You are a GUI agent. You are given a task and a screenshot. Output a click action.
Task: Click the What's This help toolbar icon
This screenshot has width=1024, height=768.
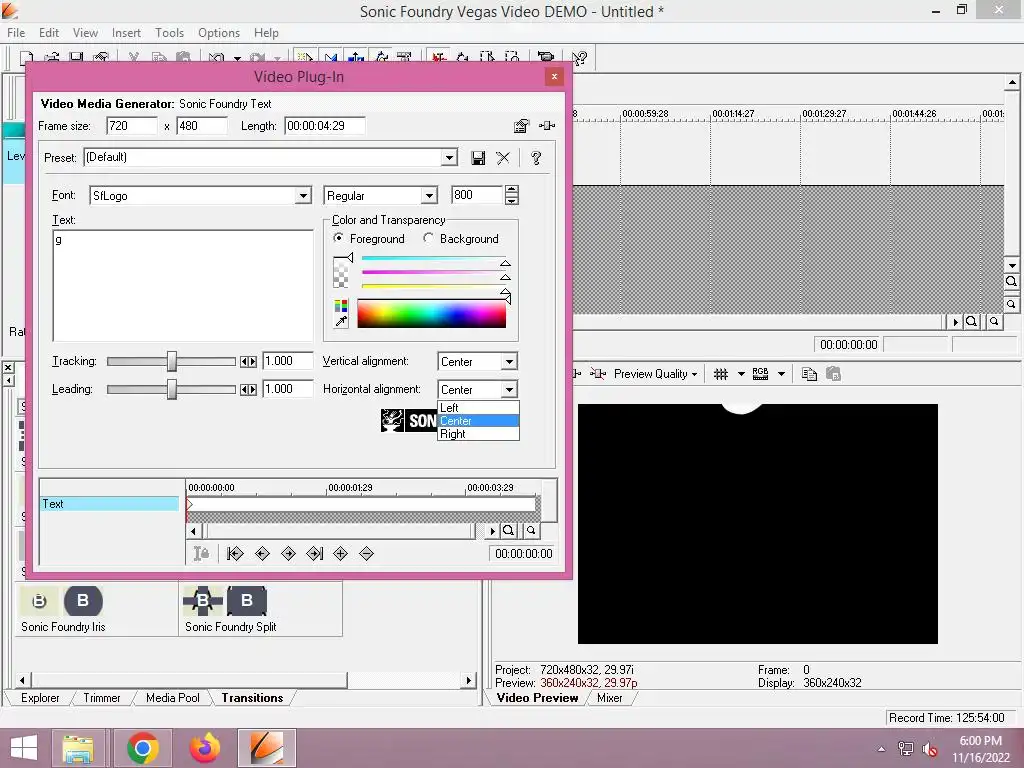tap(579, 58)
